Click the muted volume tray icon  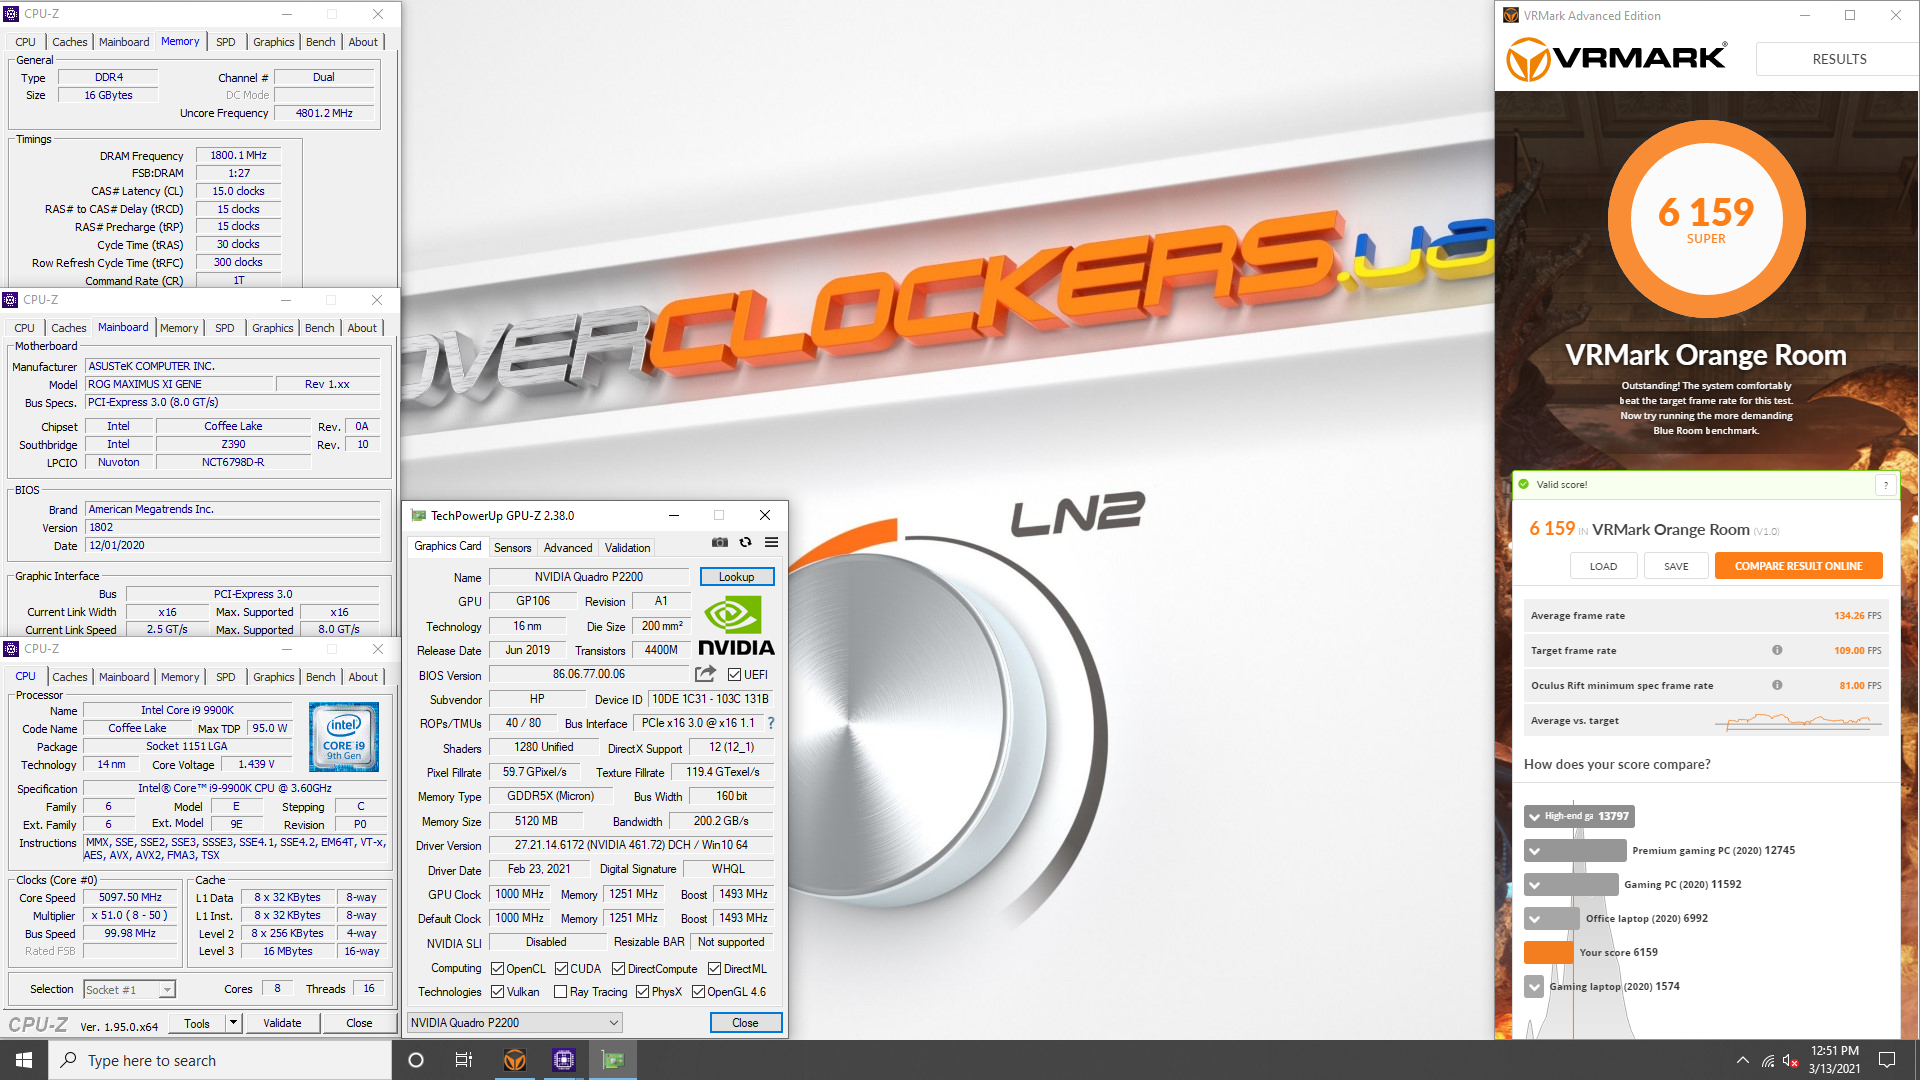point(1790,1060)
